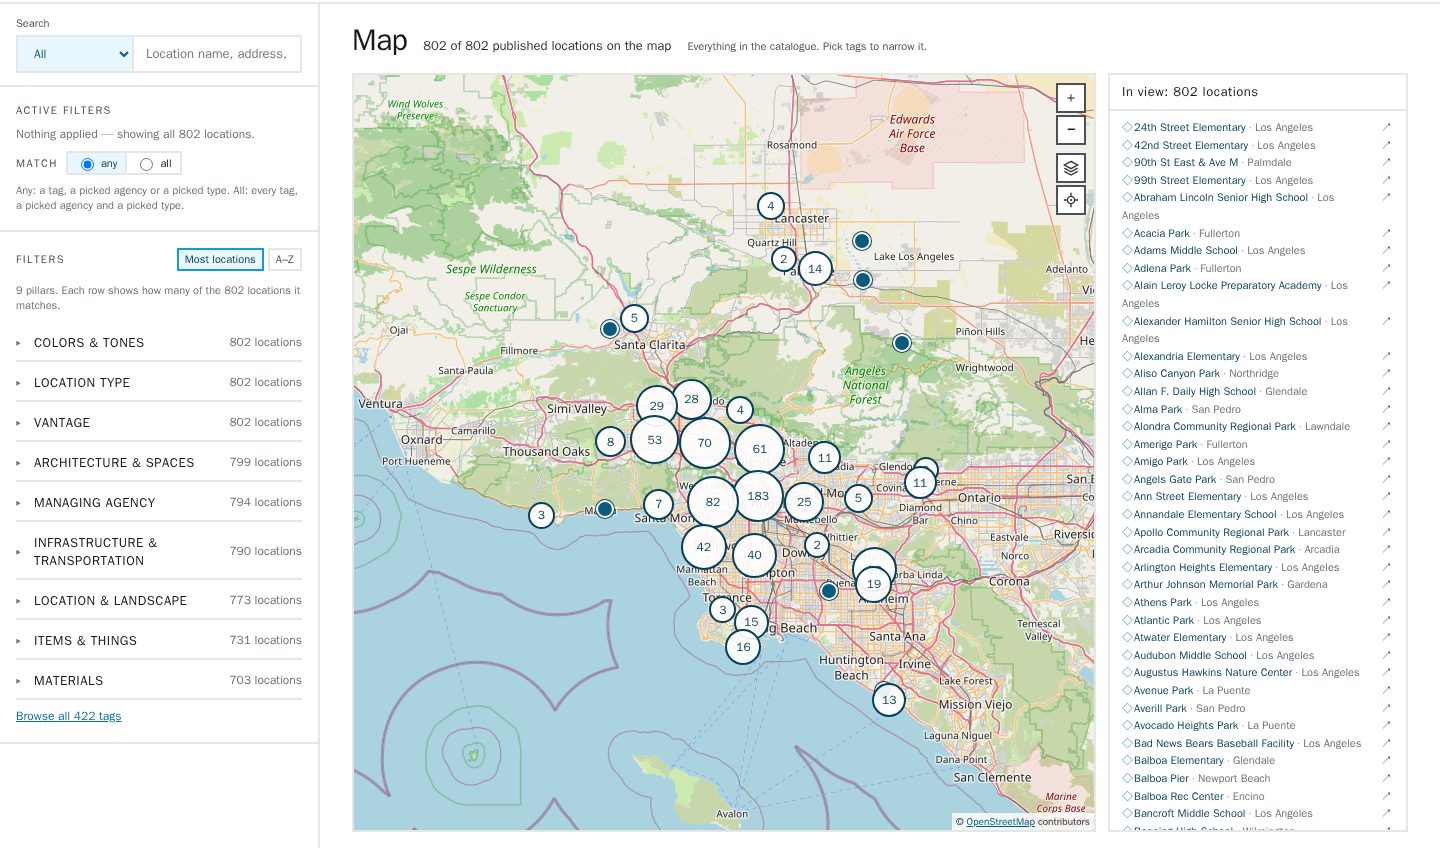
Task: Open the 82 locations cluster marker
Action: tap(712, 502)
